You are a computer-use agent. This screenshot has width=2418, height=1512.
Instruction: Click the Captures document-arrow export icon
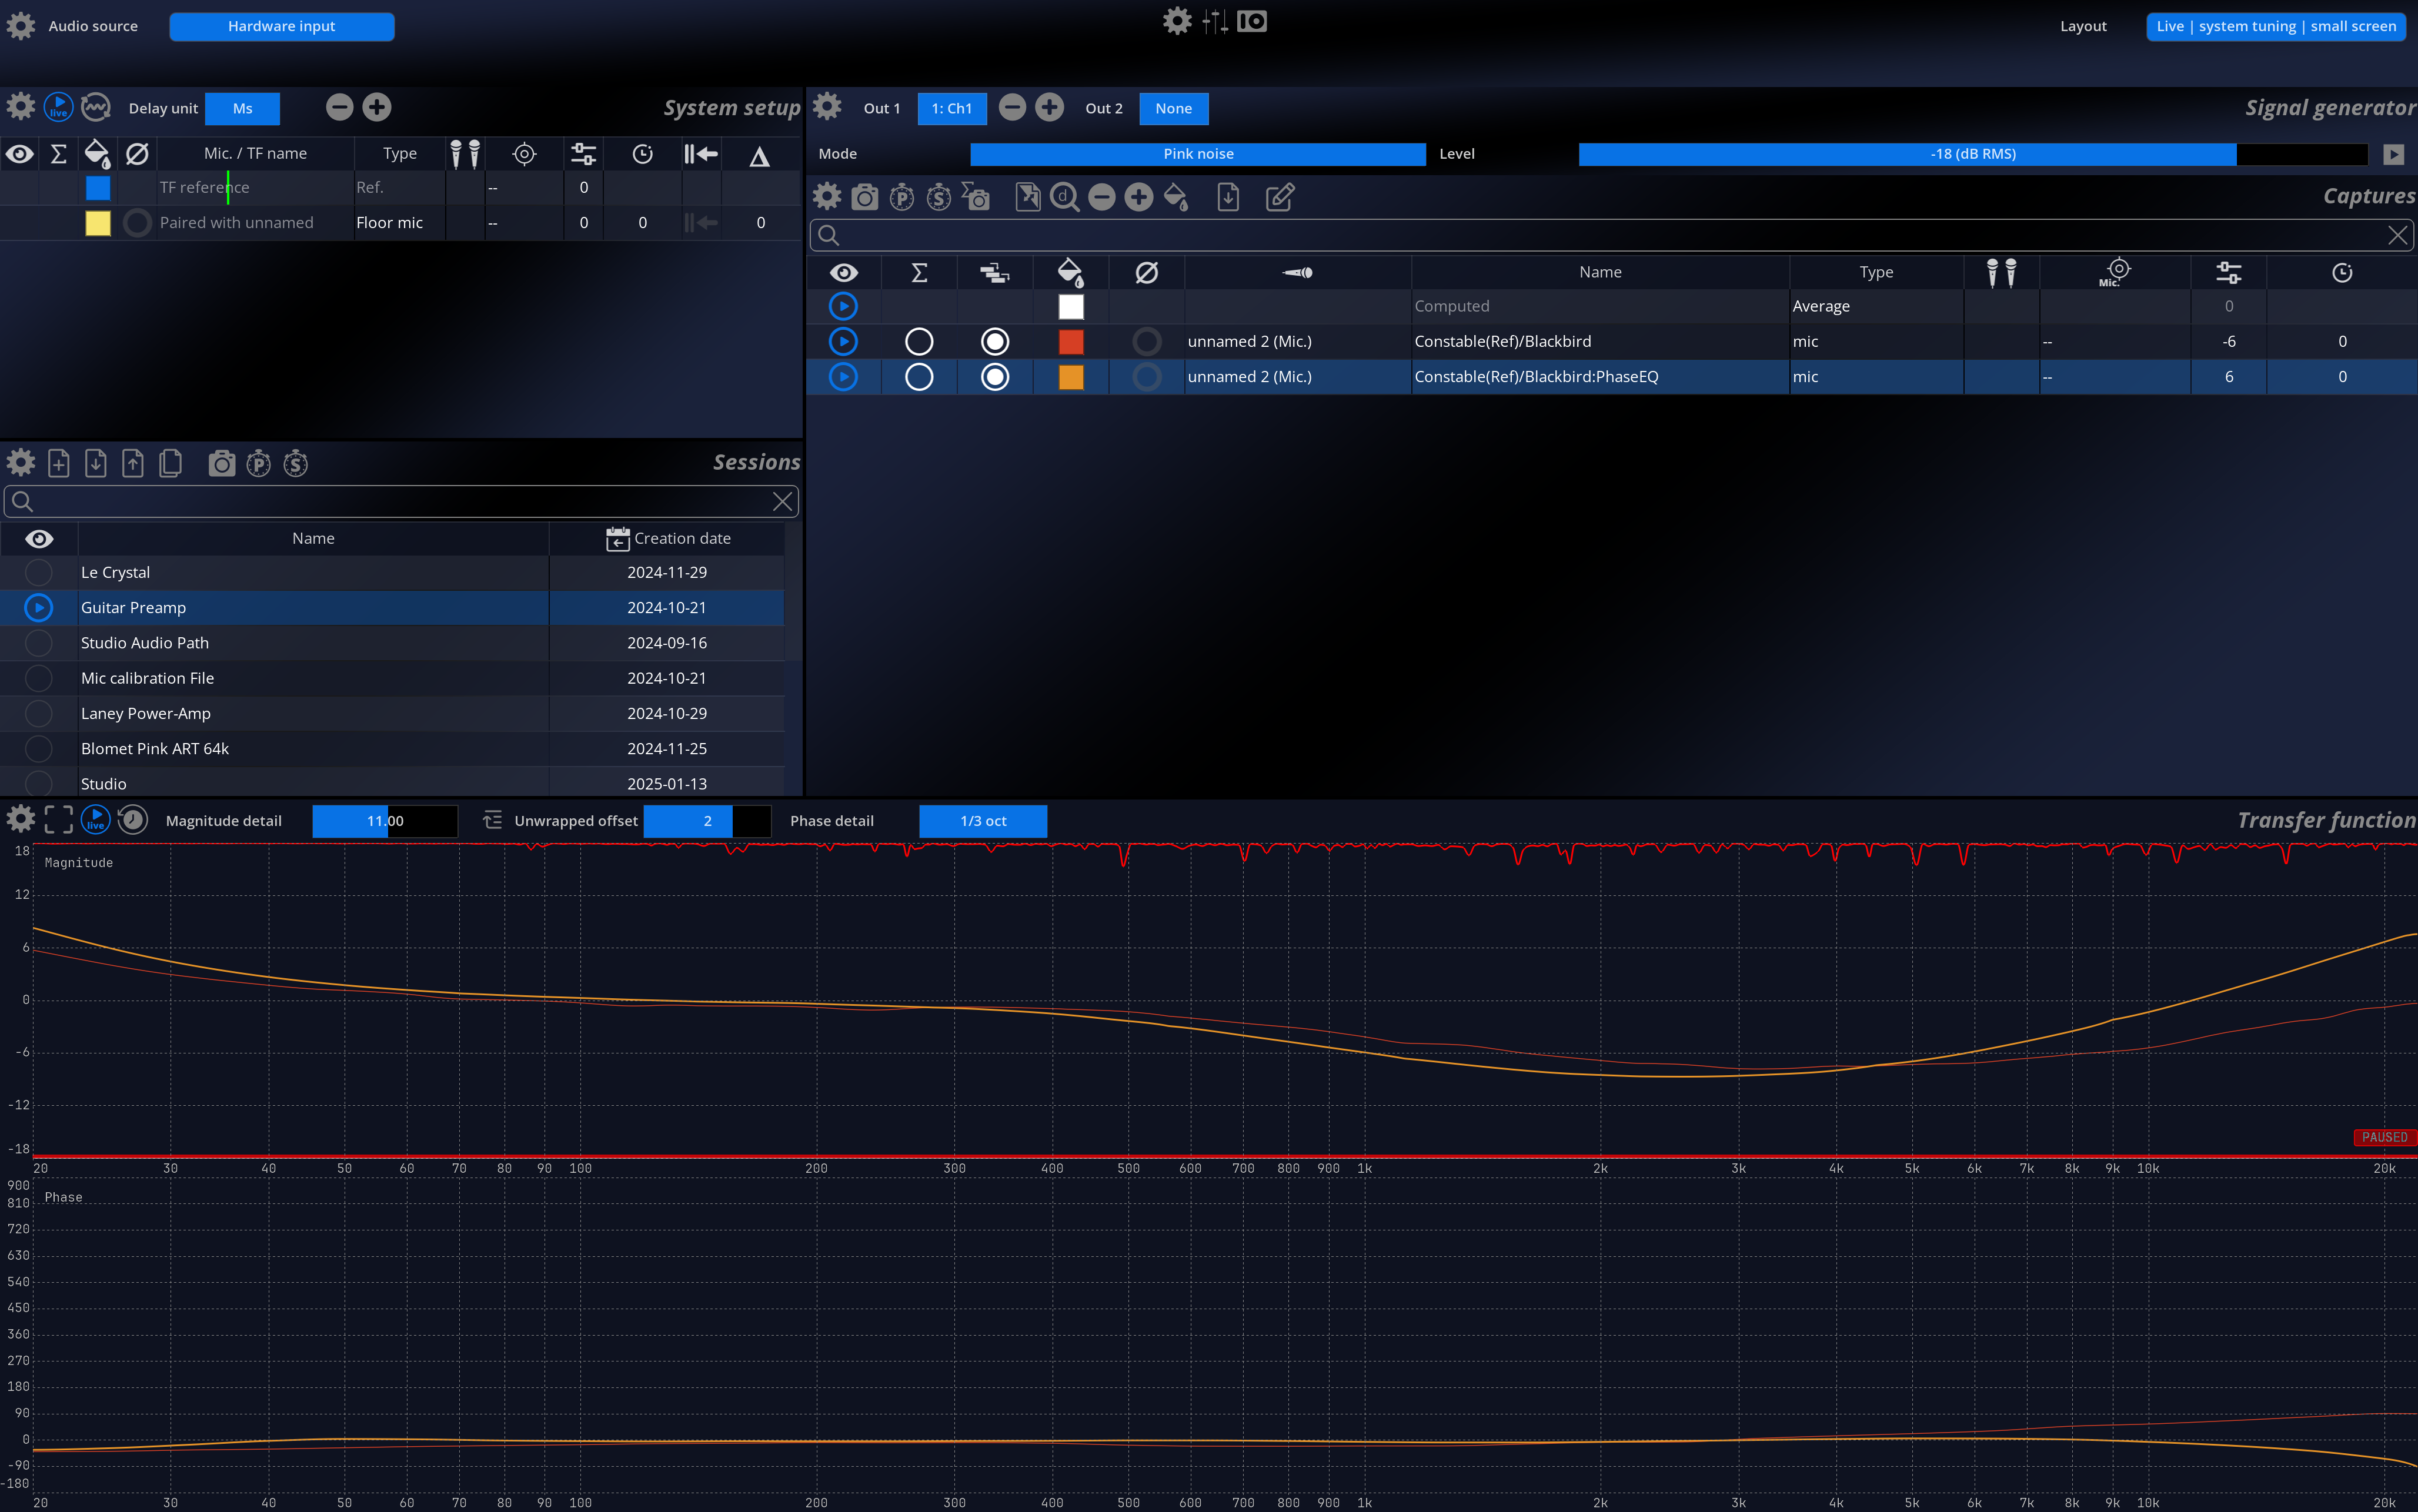[x=1028, y=197]
